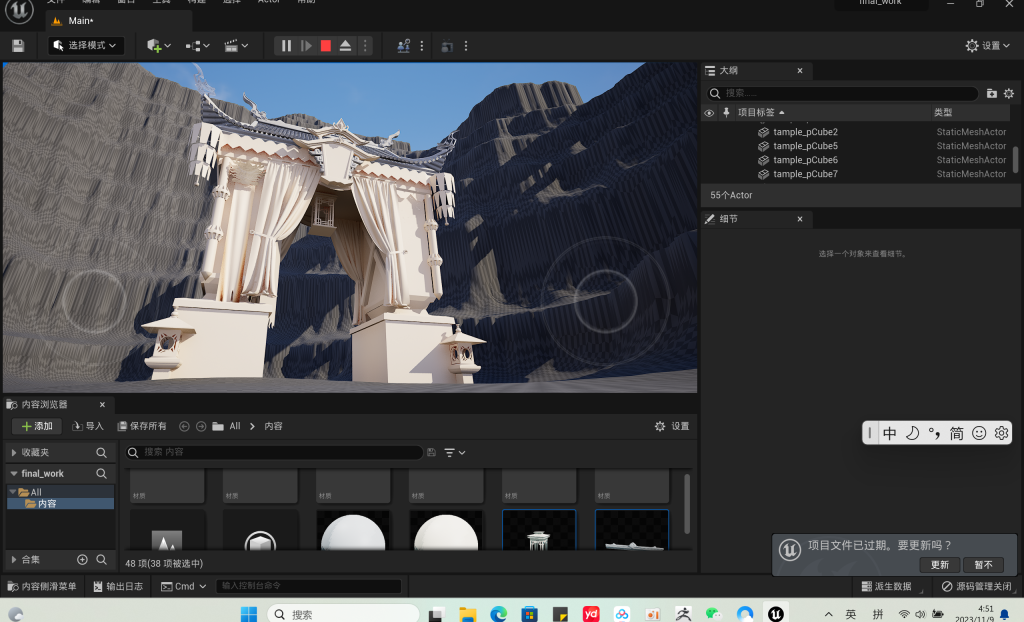Collapse the final_work section
1024x622 pixels.
click(14, 474)
